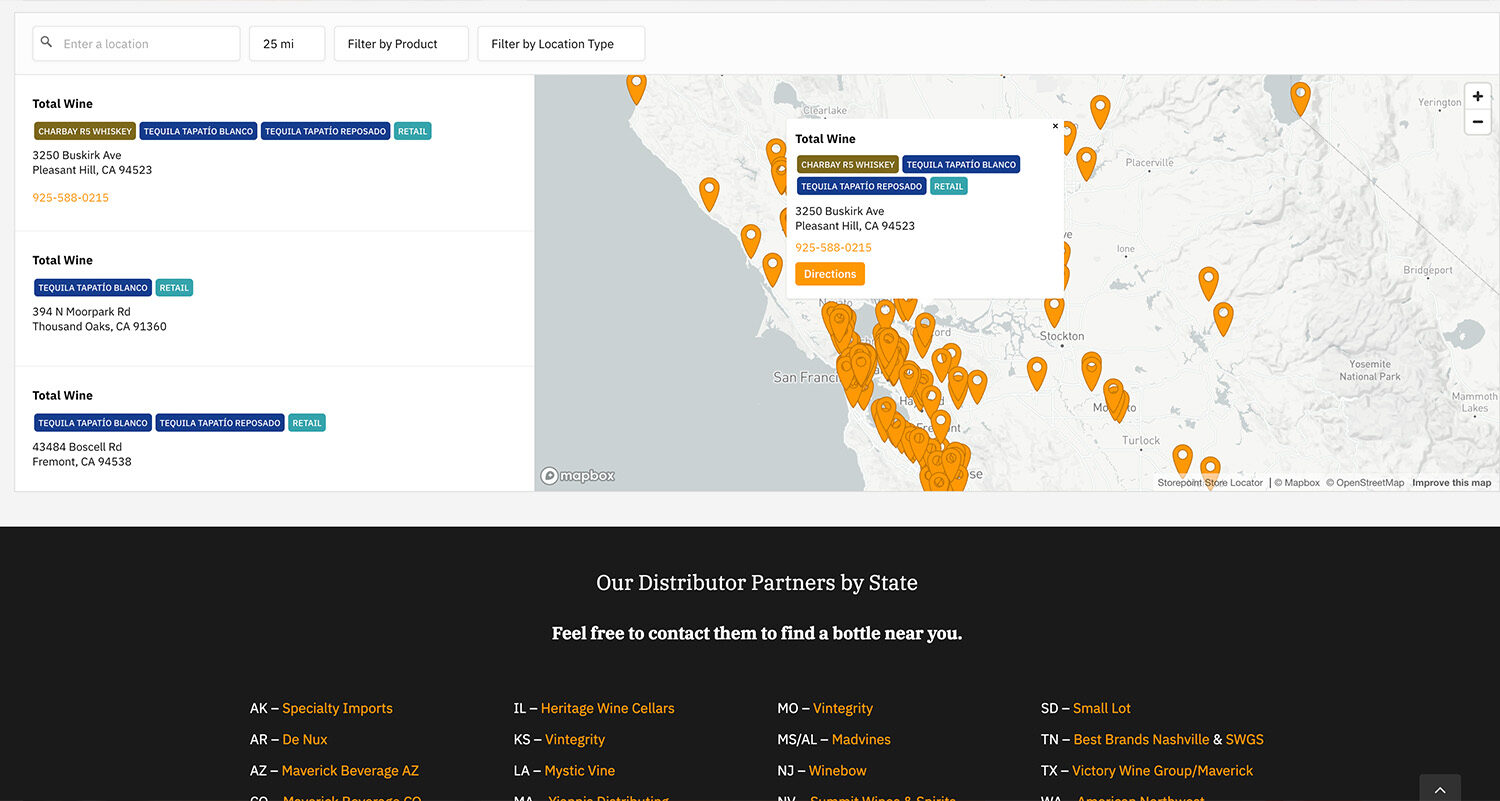
Task: Zoom in on the map
Action: pyautogui.click(x=1477, y=97)
